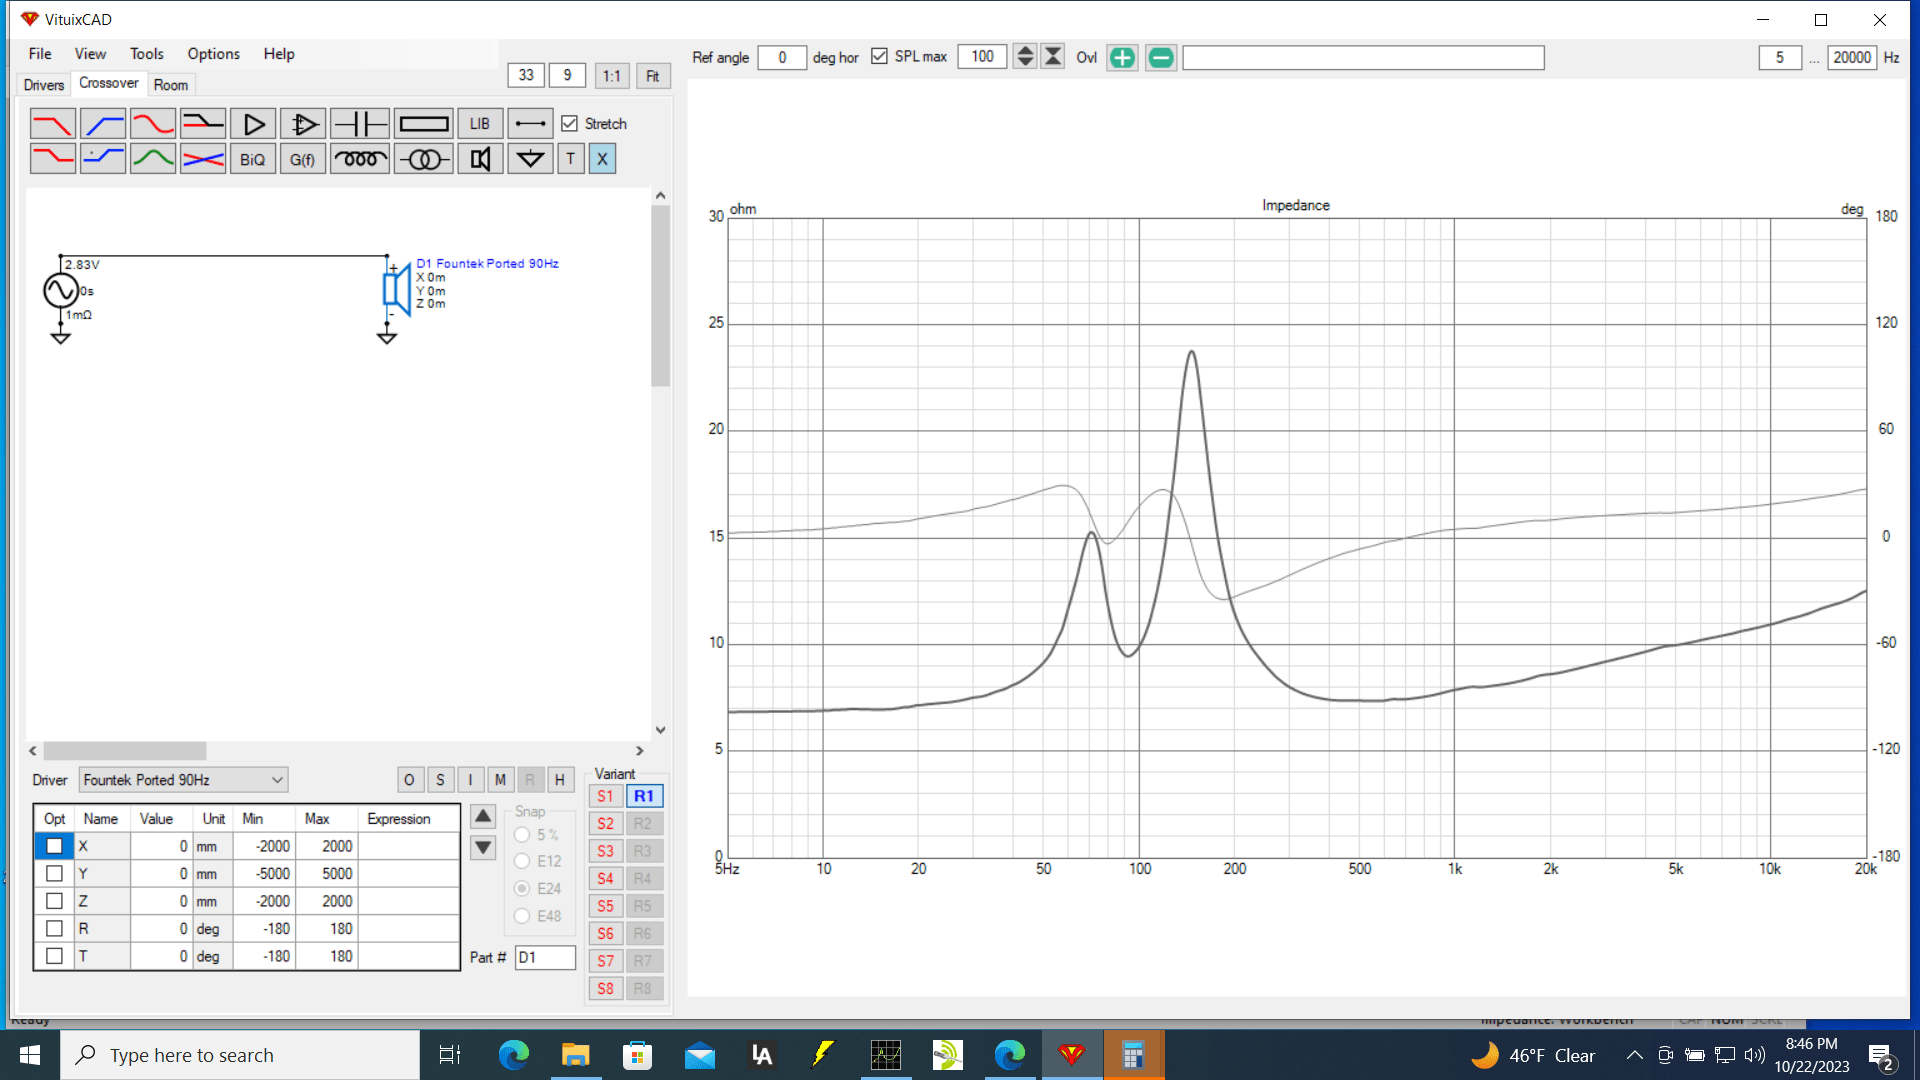Add an operational amplifier block
This screenshot has width=1920, height=1080.
[303, 124]
